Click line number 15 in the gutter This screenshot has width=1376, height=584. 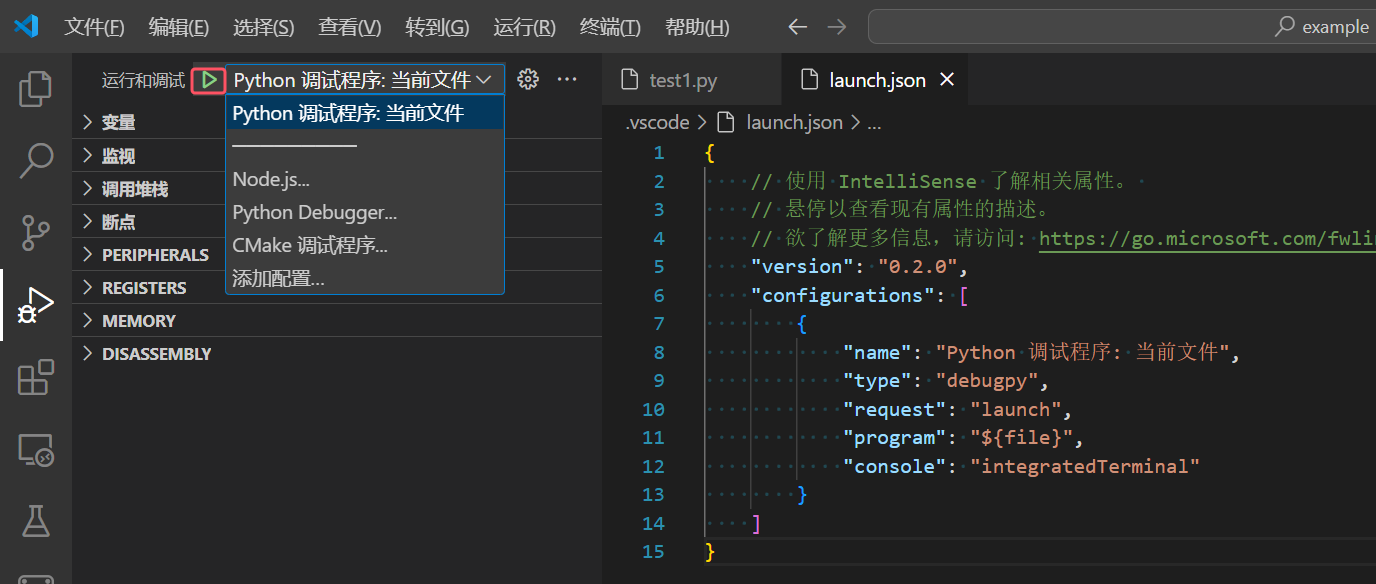(653, 551)
